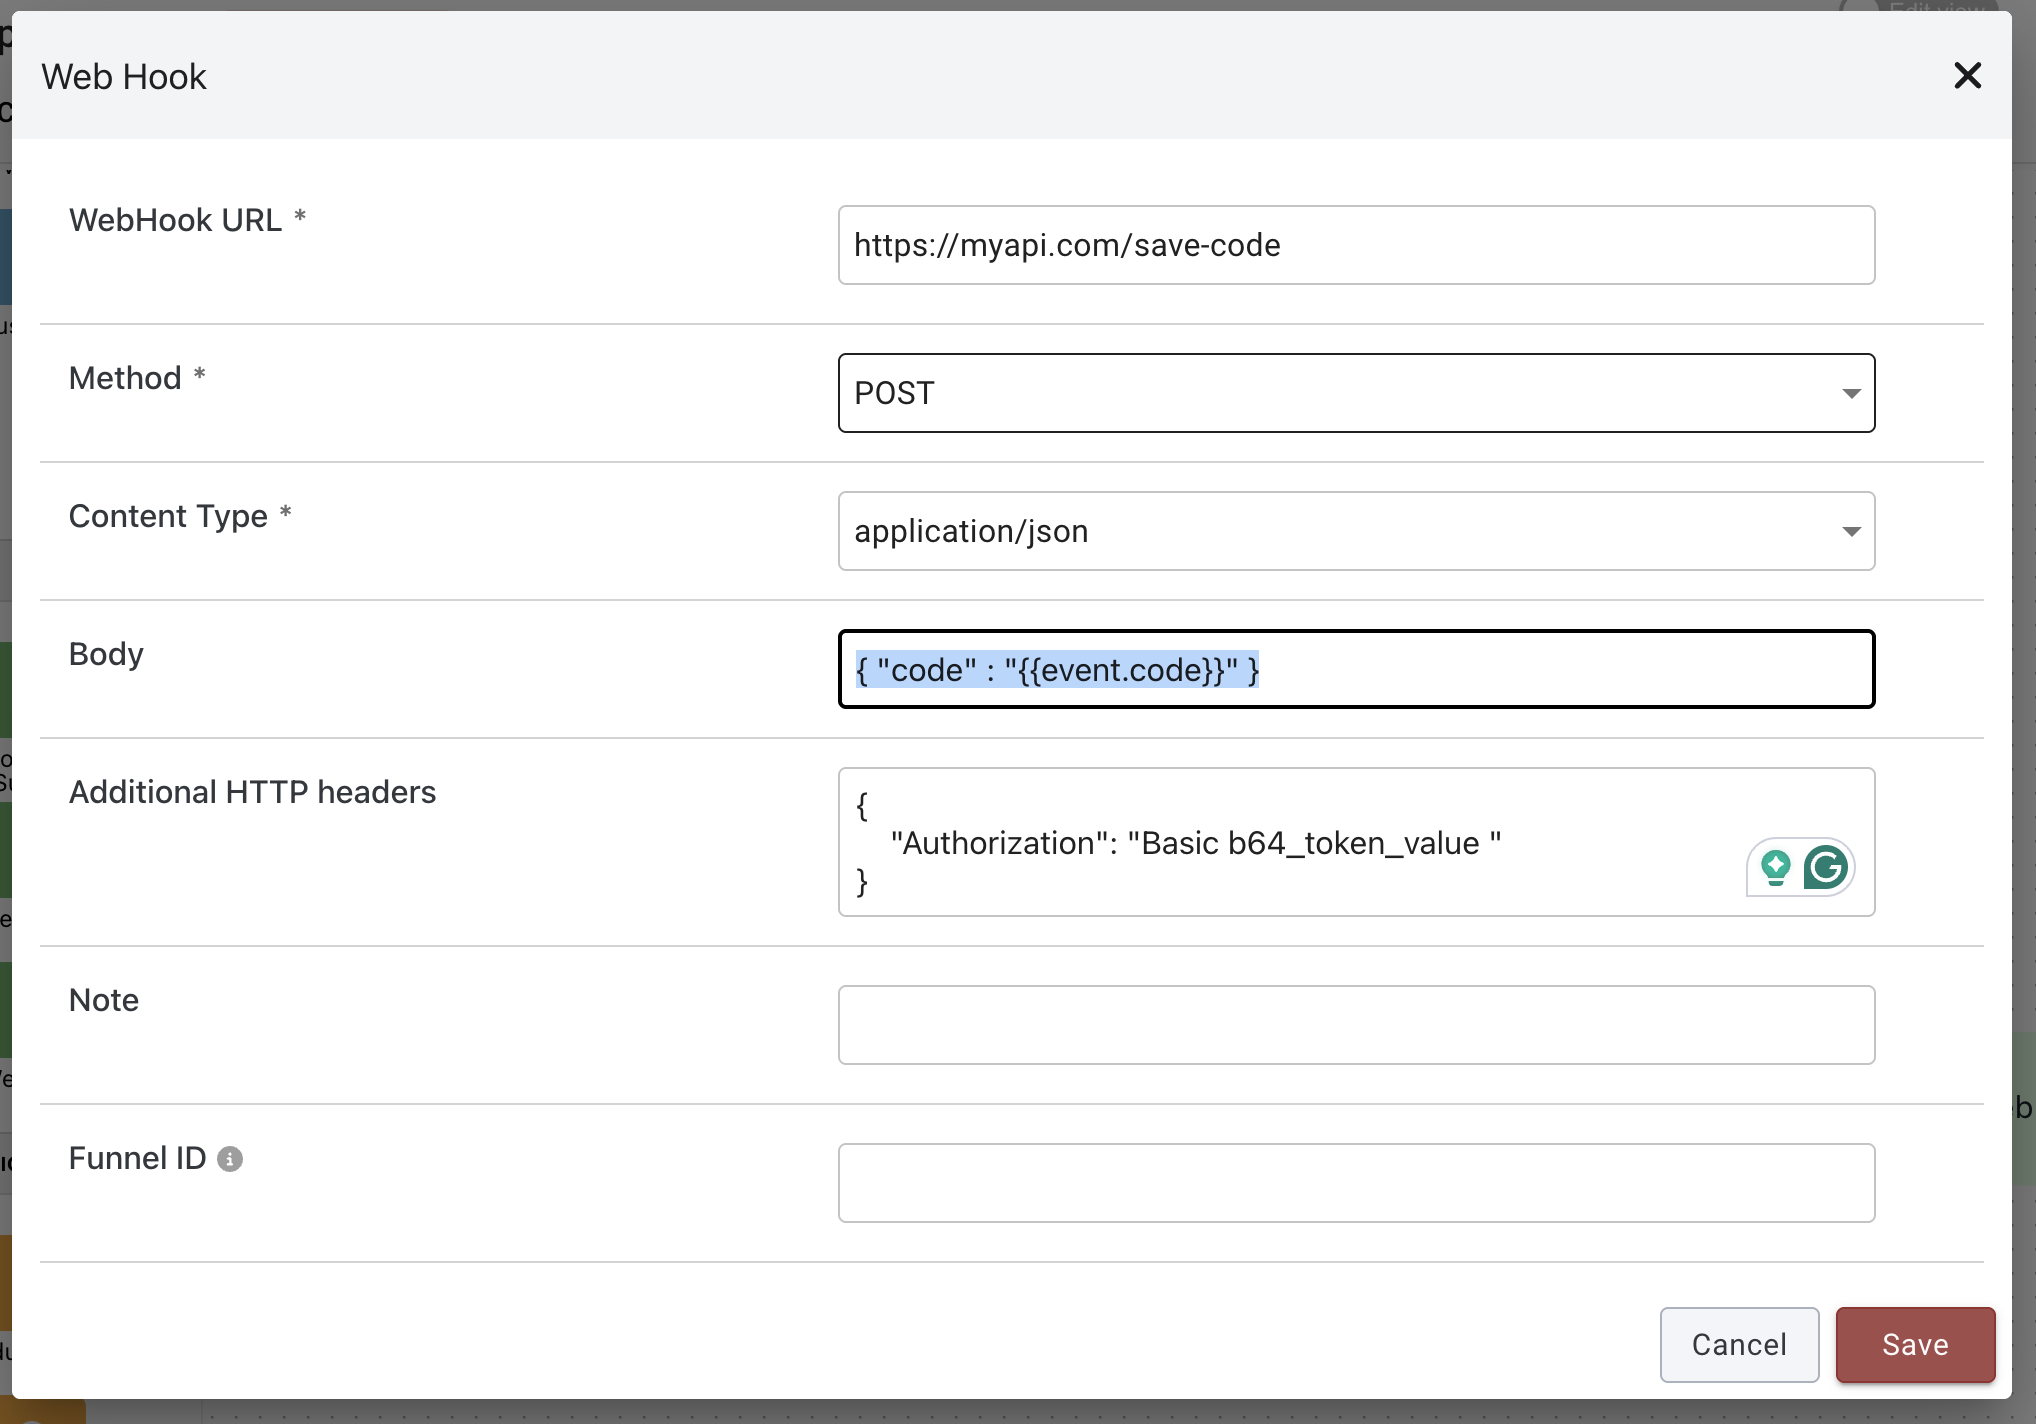Save the web hook settings

pos(1914,1345)
